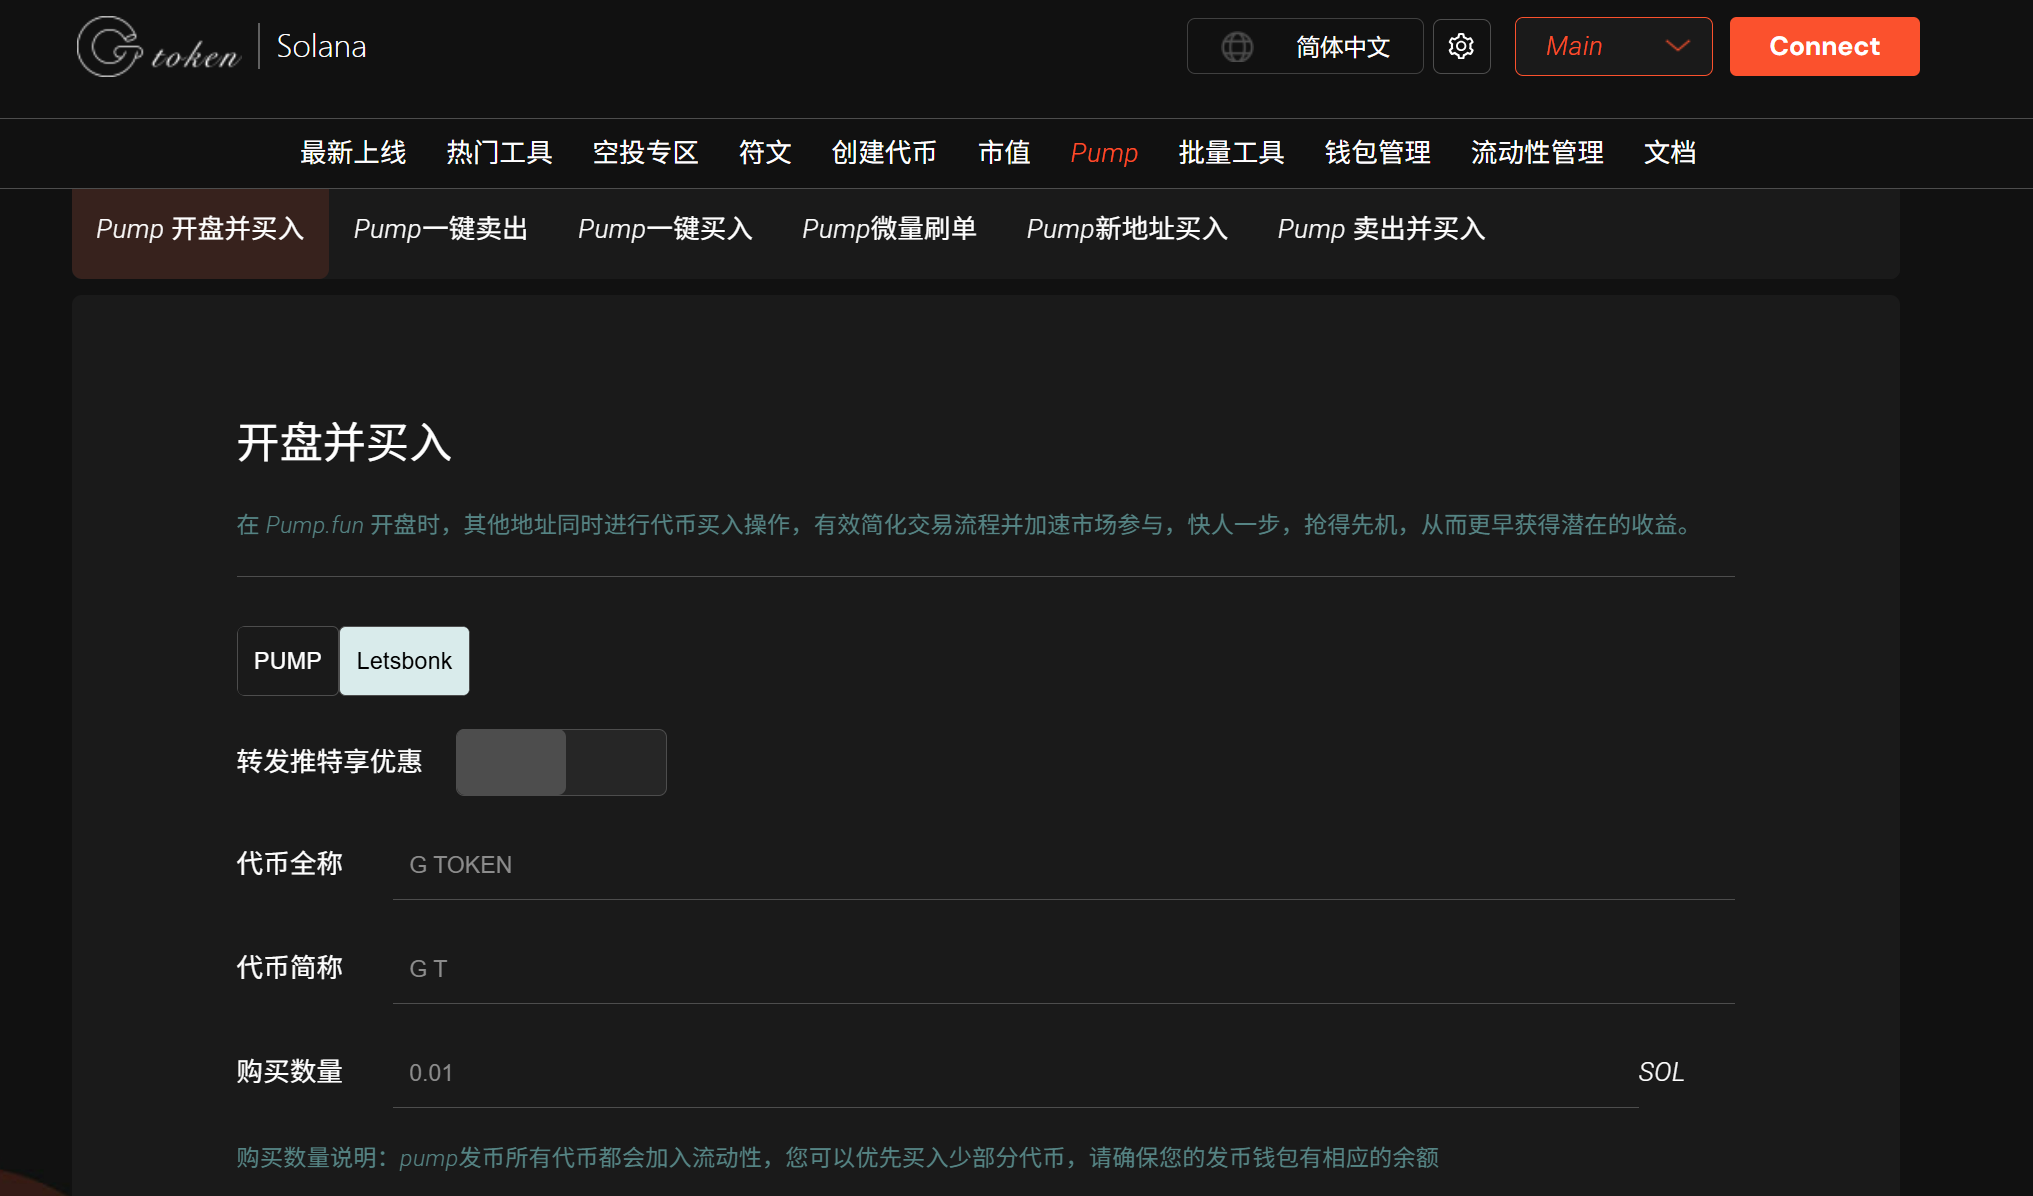The width and height of the screenshot is (2033, 1196).
Task: Click the 开盘并买入 heading
Action: pyautogui.click(x=344, y=442)
